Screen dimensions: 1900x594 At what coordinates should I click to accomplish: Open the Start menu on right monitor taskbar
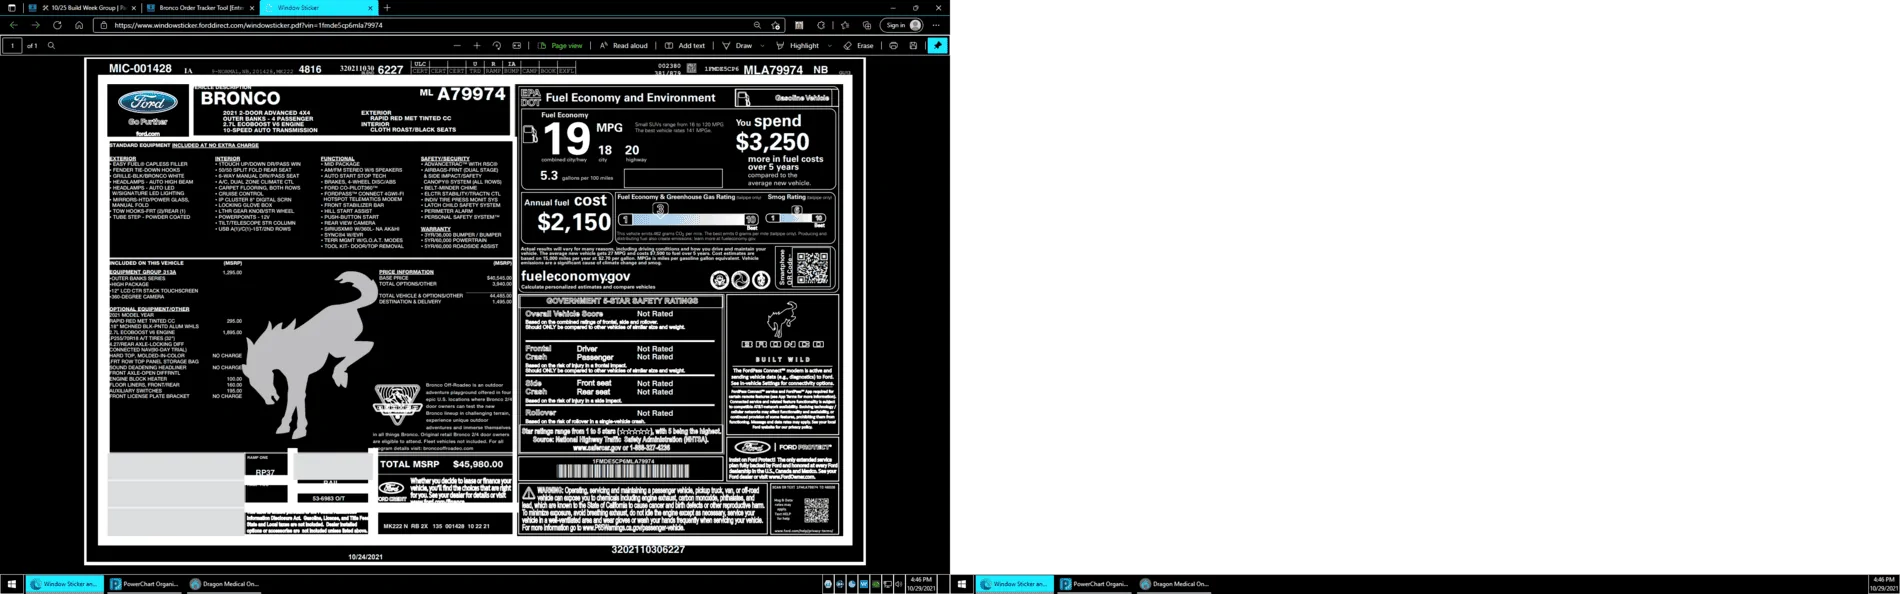click(962, 584)
